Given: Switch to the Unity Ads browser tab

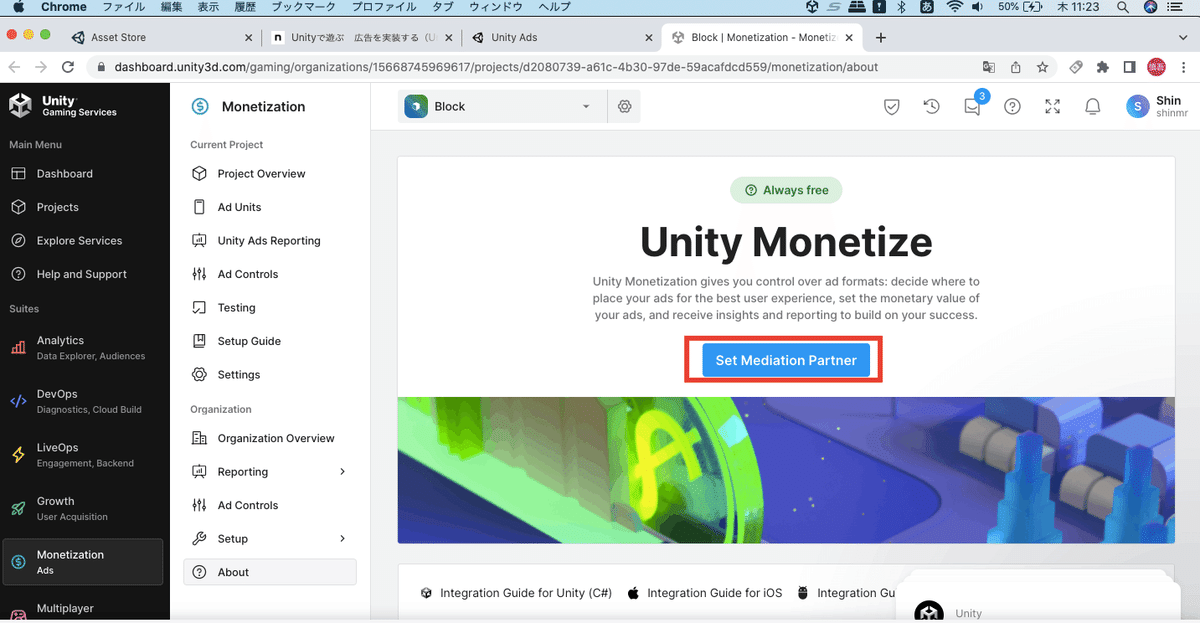Looking at the screenshot, I should (x=560, y=36).
